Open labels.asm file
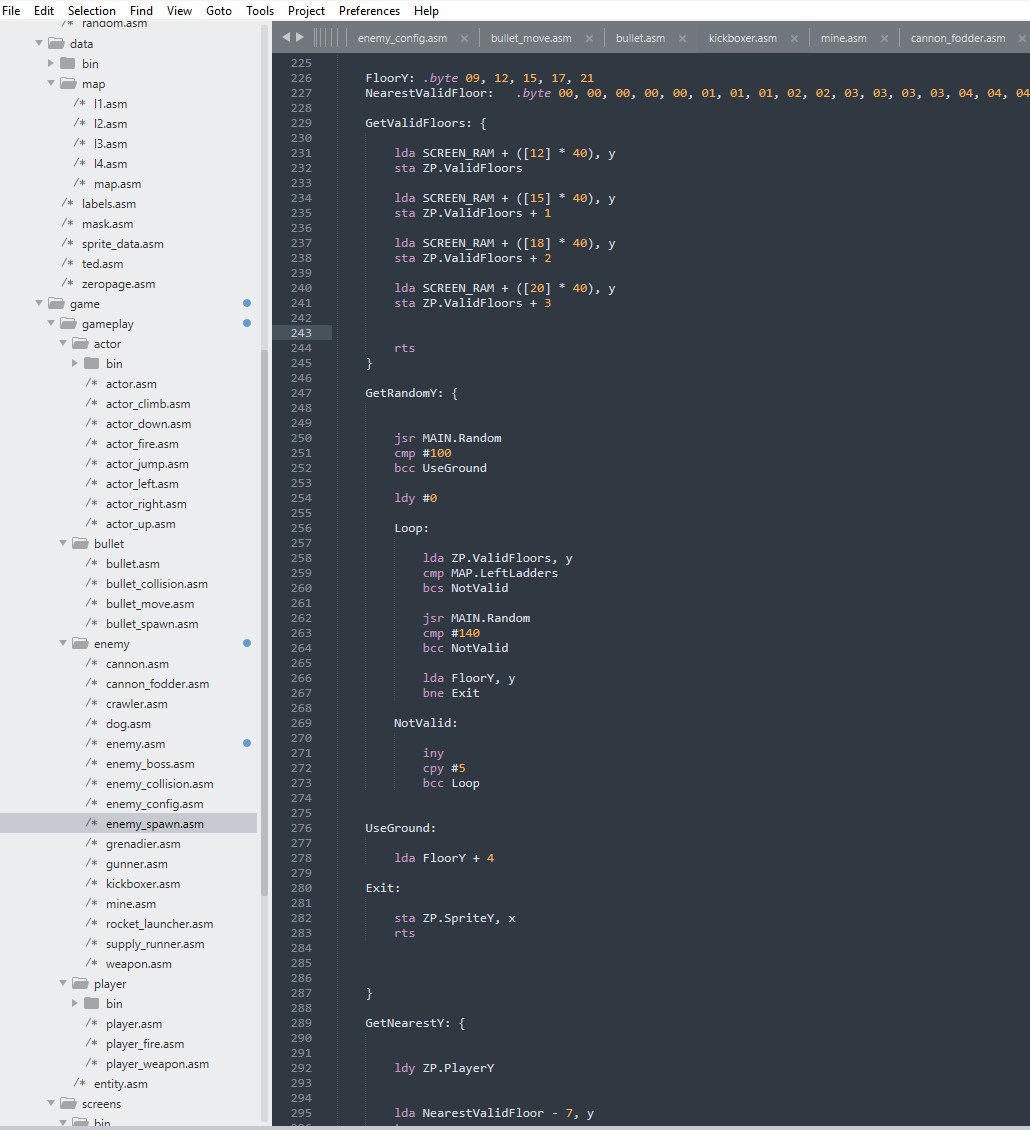This screenshot has width=1030, height=1130. 109,204
